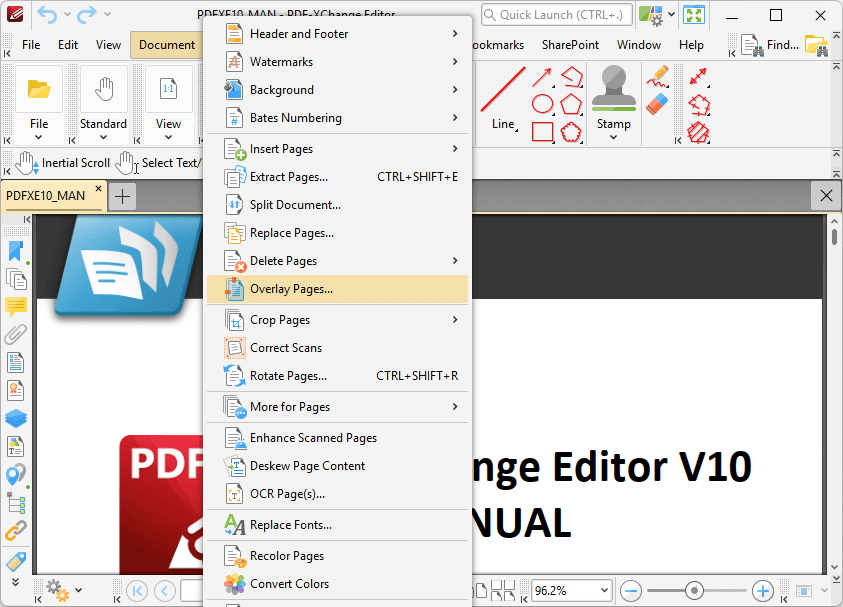Click the OCR Page(s) icon
The width and height of the screenshot is (843, 607).
234,494
